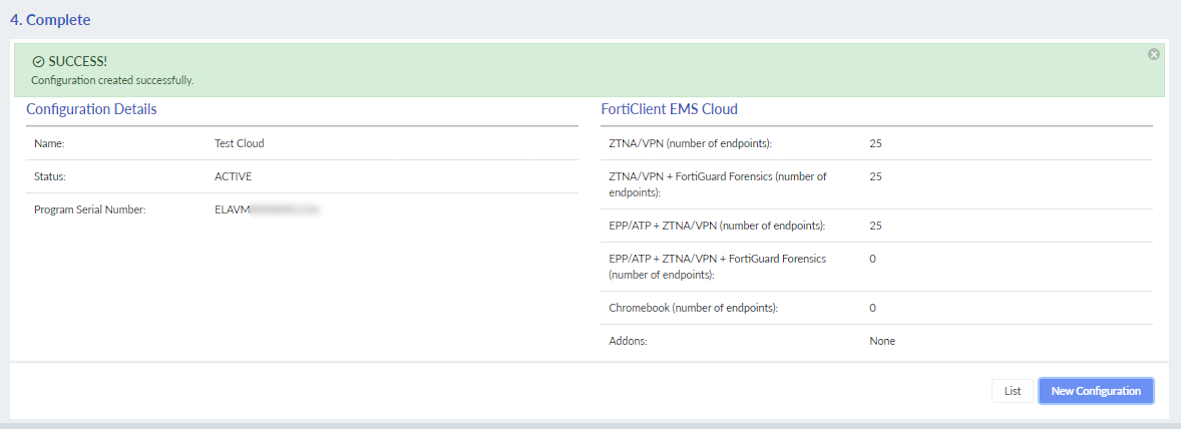Click the Status field label
Image resolution: width=1181 pixels, height=429 pixels.
(x=50, y=176)
